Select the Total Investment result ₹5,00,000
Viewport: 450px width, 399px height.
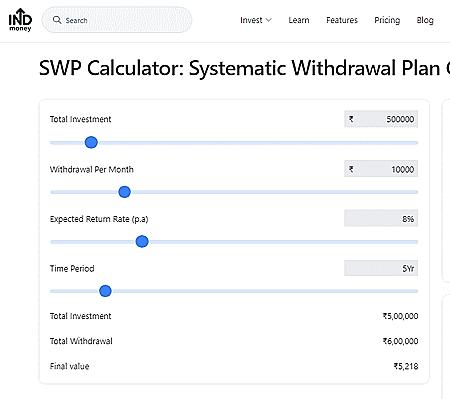pyautogui.click(x=400, y=316)
